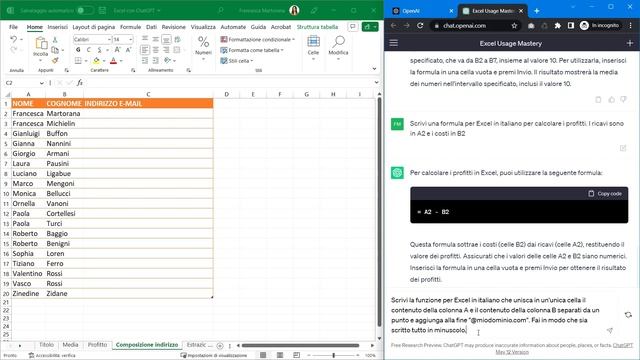The height and width of the screenshot is (360, 640).
Task: Click the cell borders icon
Action: pos(78,61)
